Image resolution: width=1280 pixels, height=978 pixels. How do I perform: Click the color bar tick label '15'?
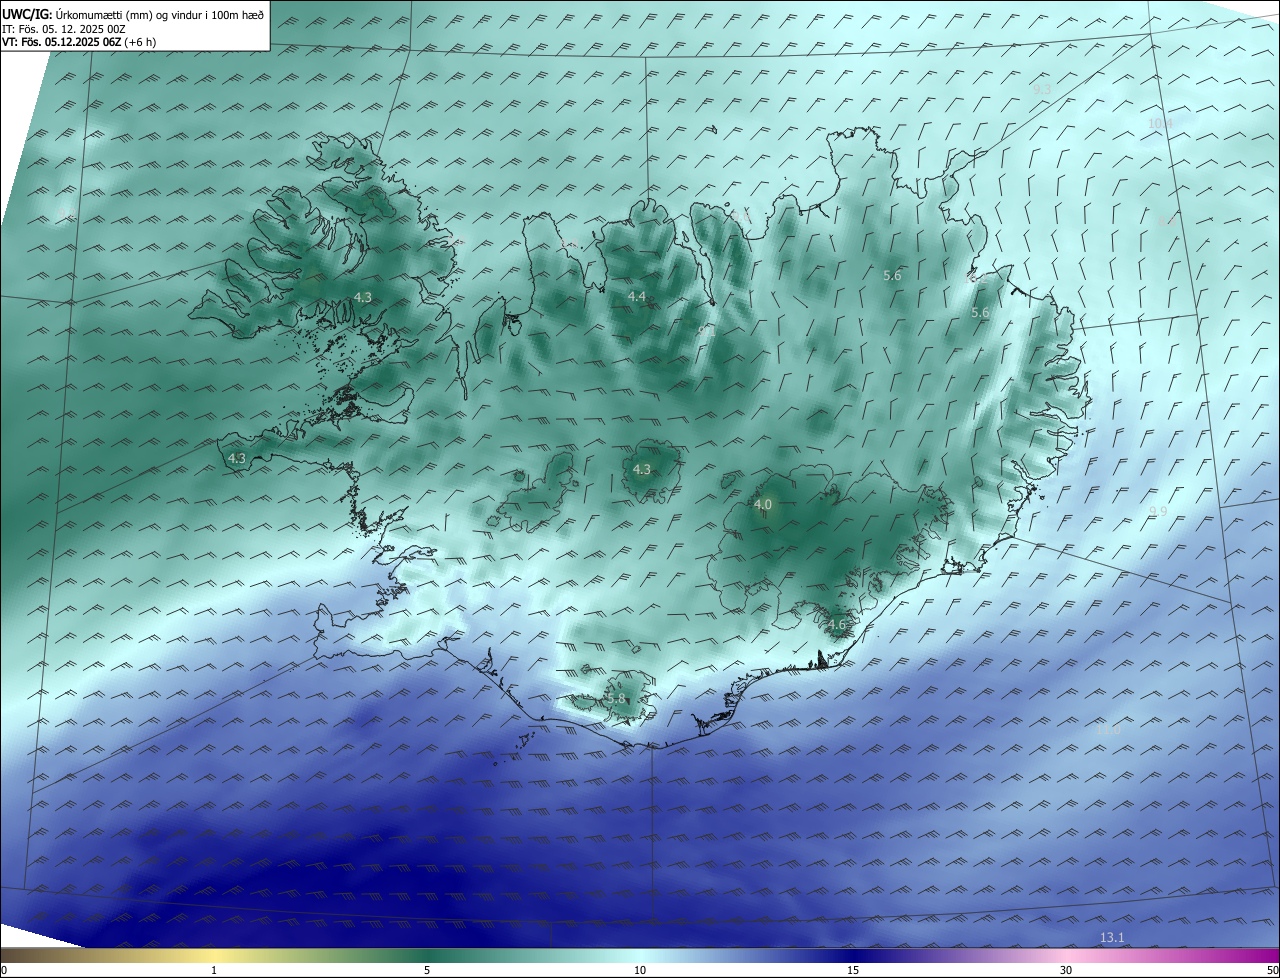tap(853, 970)
